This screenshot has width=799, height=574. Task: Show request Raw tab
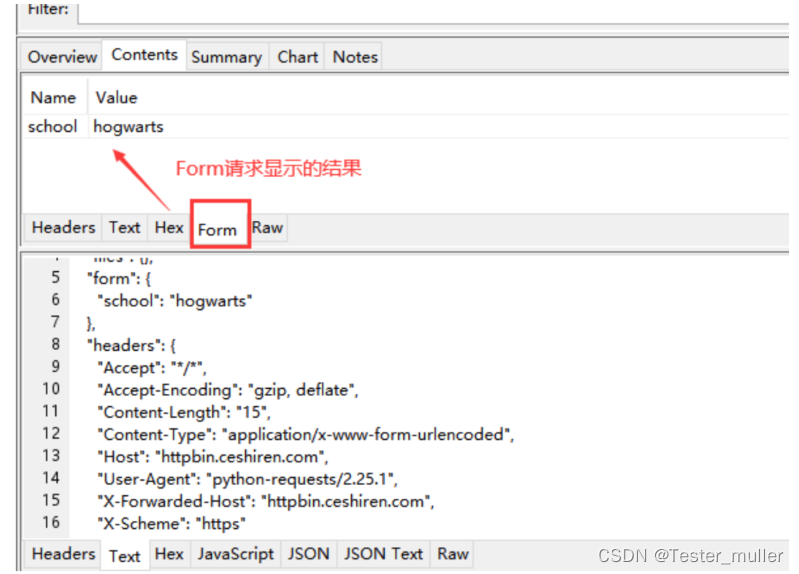click(x=267, y=227)
